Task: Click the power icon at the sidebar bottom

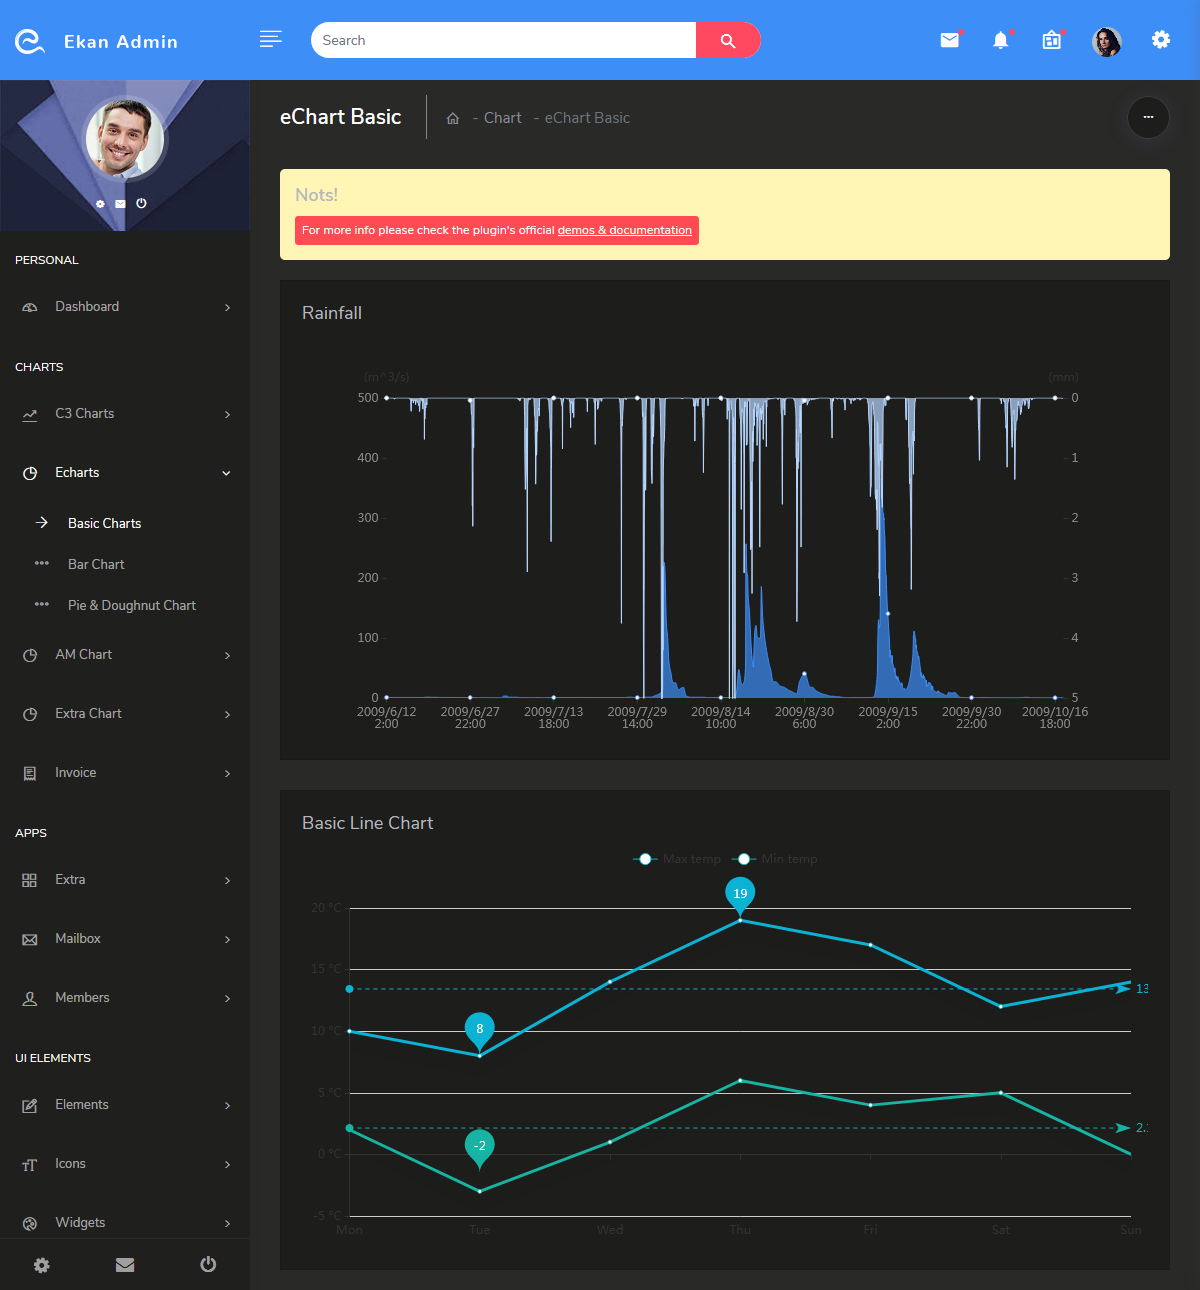Action: (207, 1264)
